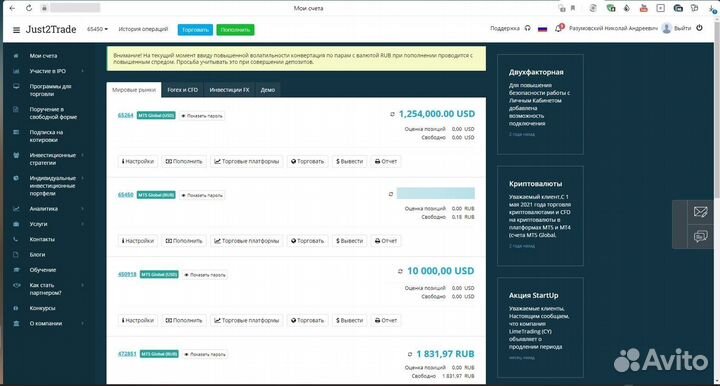Click the chat bubbles icon on right edge

pos(700,236)
